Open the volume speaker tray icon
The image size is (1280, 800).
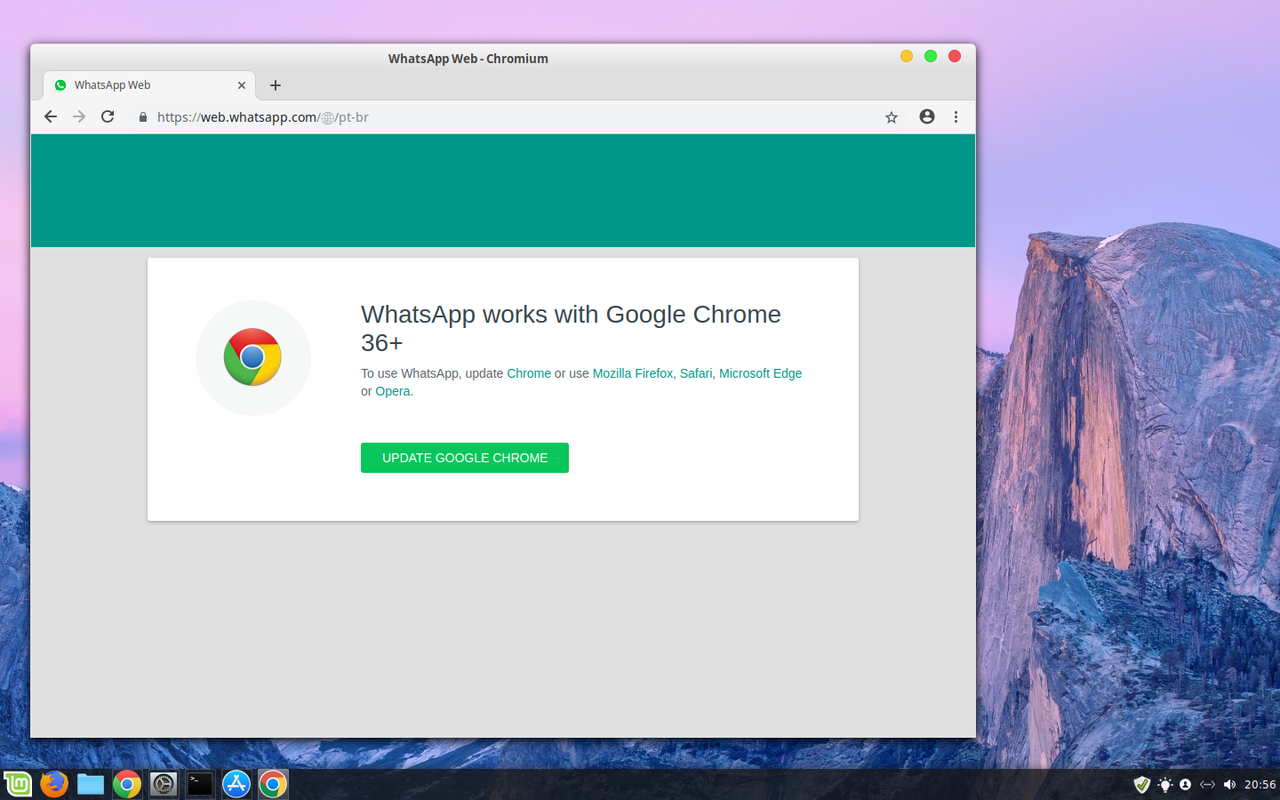click(x=1230, y=785)
